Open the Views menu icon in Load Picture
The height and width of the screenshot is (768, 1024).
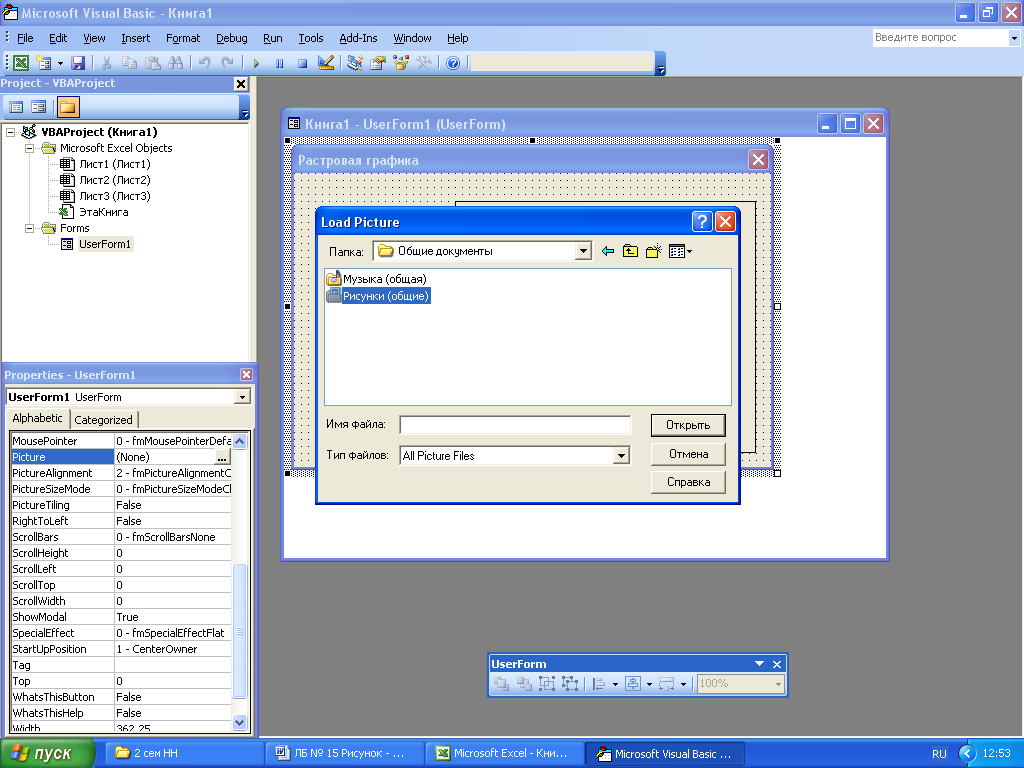tap(680, 251)
